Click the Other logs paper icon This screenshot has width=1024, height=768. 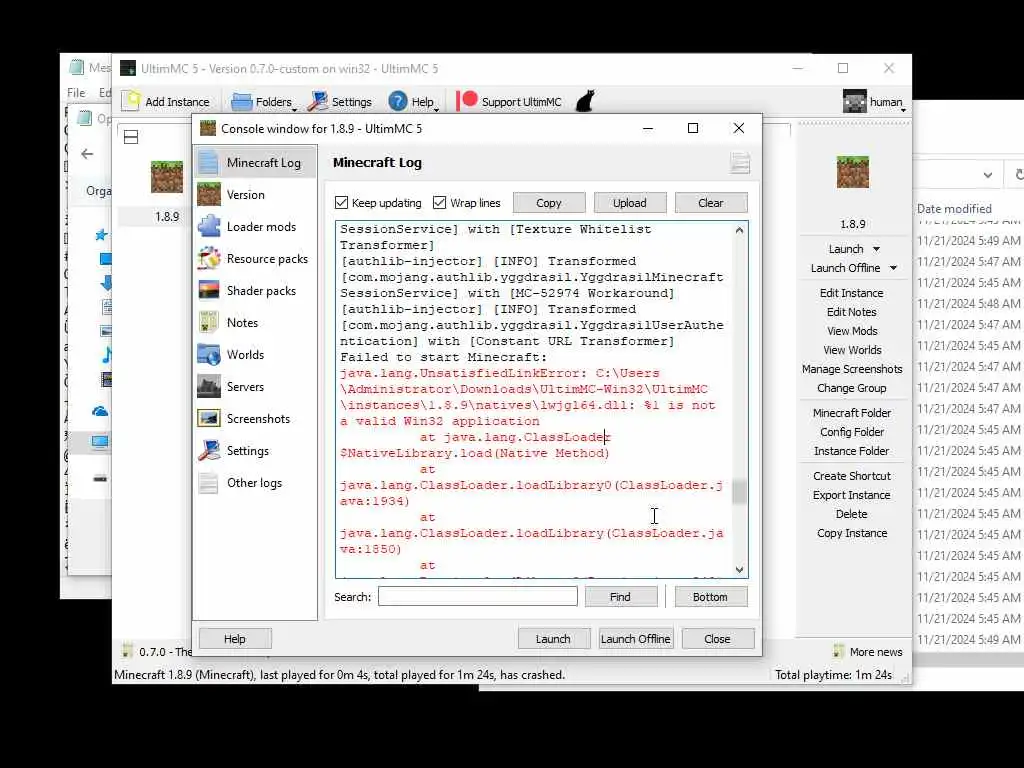tap(209, 483)
